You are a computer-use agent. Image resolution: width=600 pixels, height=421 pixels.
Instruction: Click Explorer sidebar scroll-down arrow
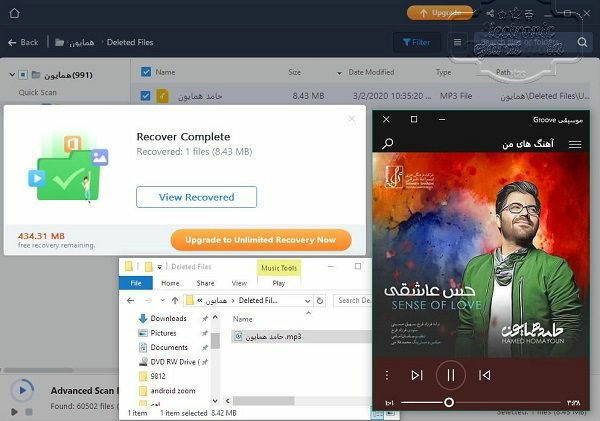coord(215,401)
